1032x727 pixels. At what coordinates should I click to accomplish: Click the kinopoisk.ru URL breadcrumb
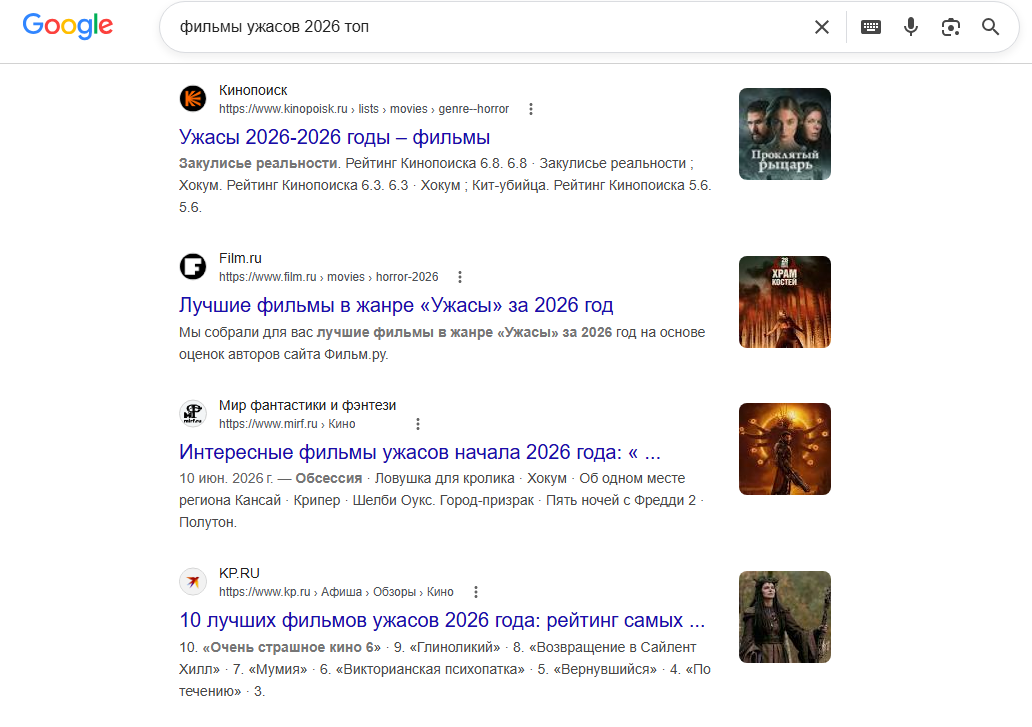[x=364, y=109]
